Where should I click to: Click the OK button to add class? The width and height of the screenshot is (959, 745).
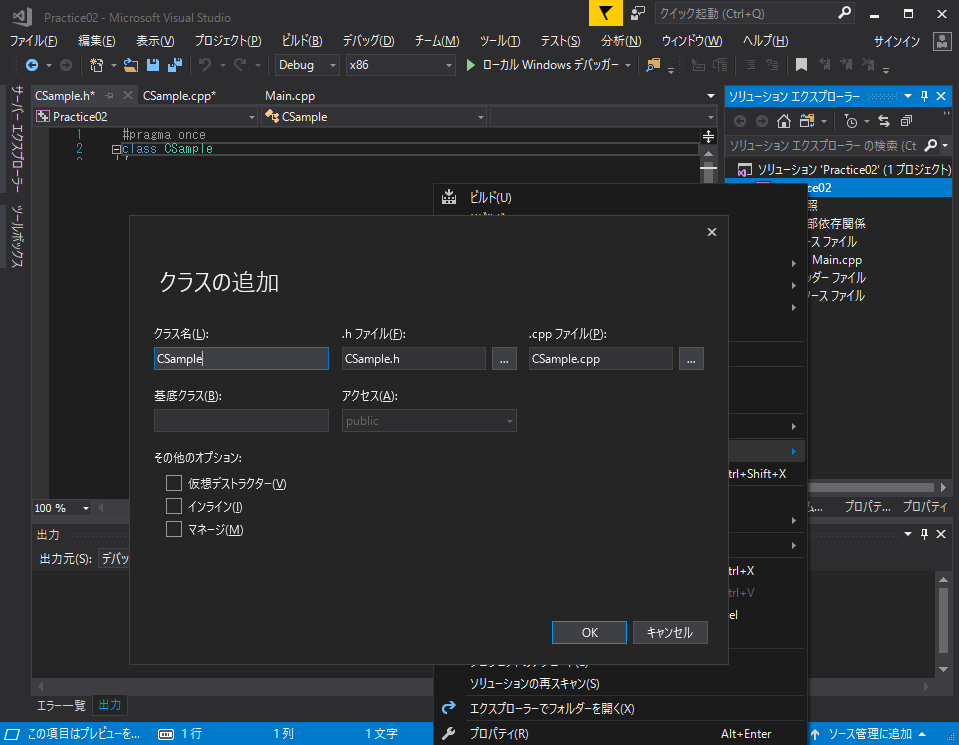tap(589, 632)
